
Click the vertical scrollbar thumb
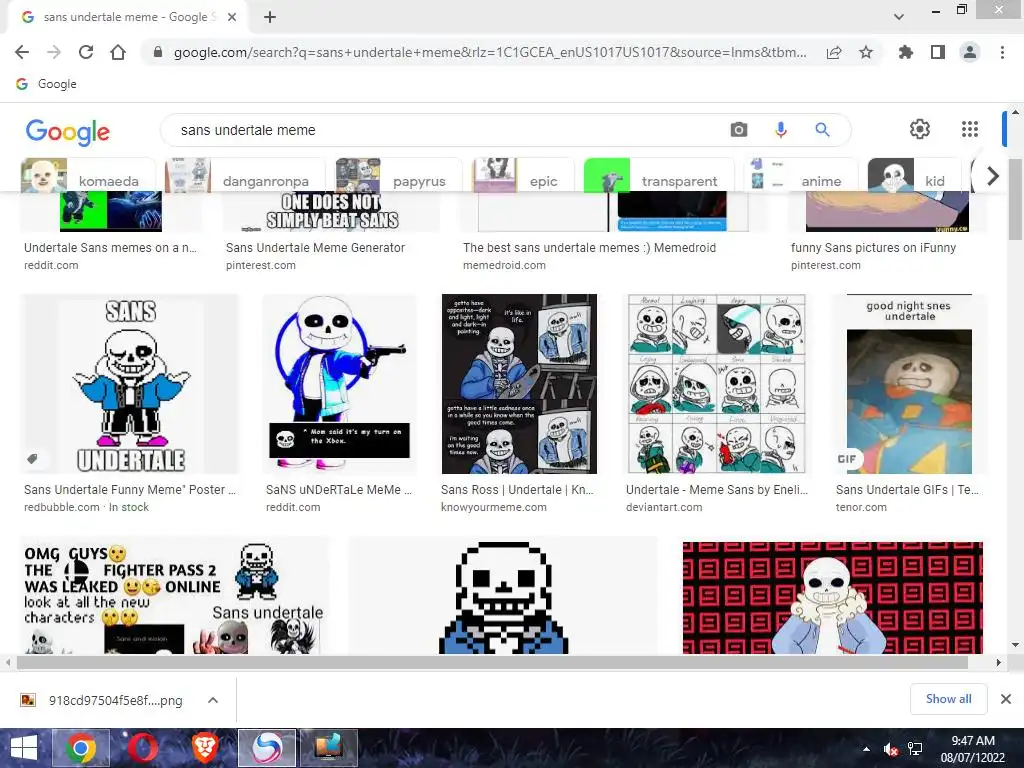tap(1016, 199)
